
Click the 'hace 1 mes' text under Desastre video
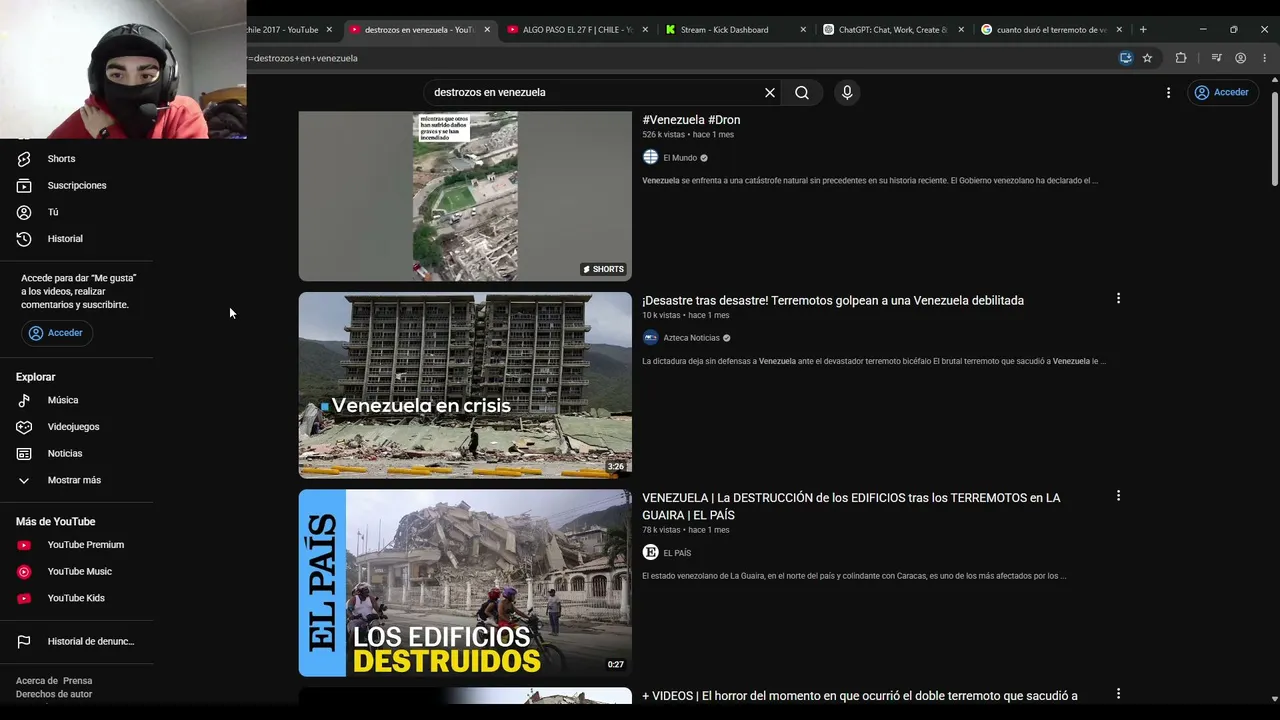point(709,315)
